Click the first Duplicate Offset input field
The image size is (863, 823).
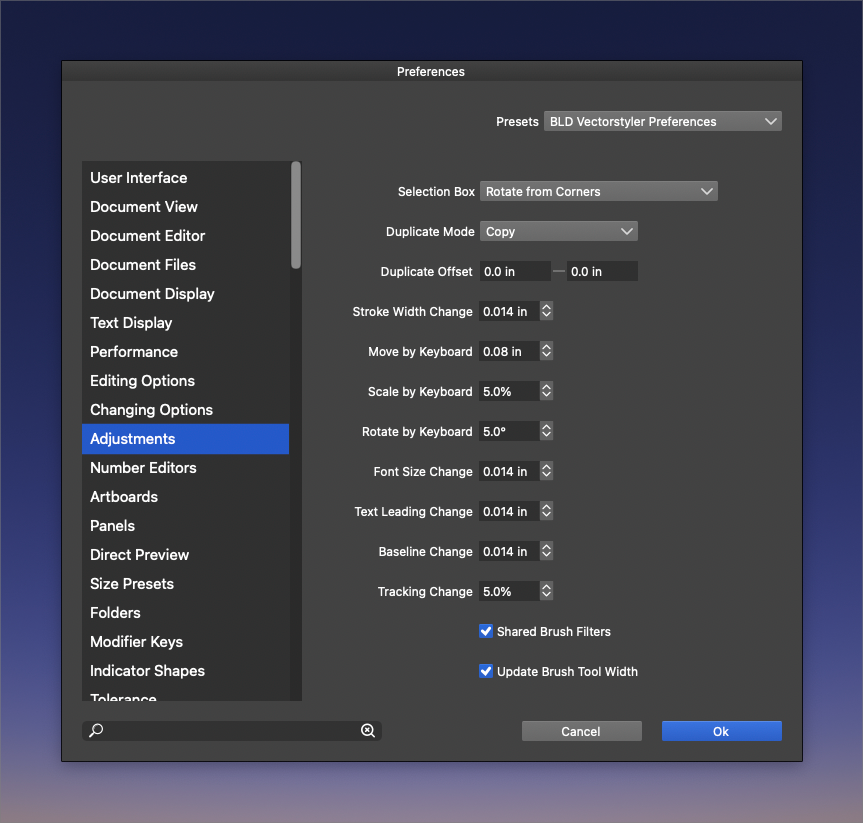(514, 271)
